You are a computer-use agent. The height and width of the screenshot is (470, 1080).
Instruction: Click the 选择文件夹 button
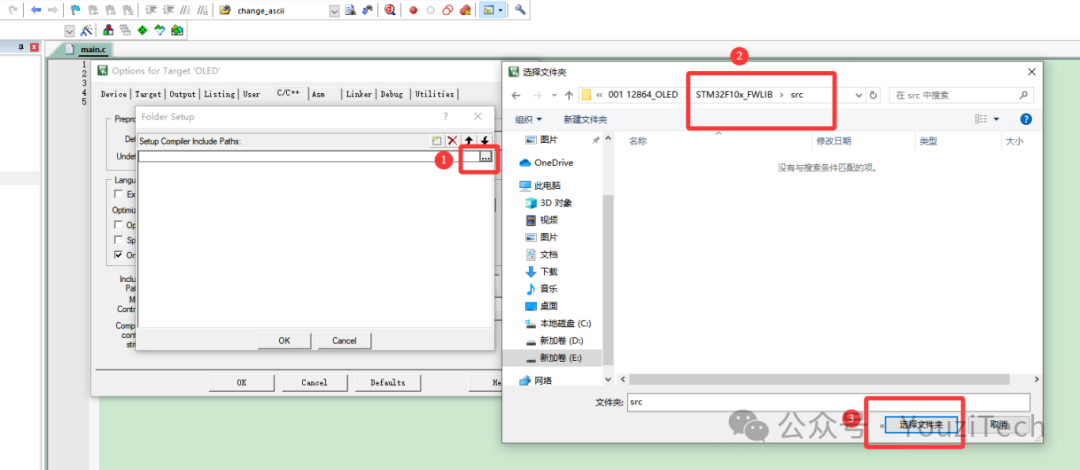click(x=921, y=425)
